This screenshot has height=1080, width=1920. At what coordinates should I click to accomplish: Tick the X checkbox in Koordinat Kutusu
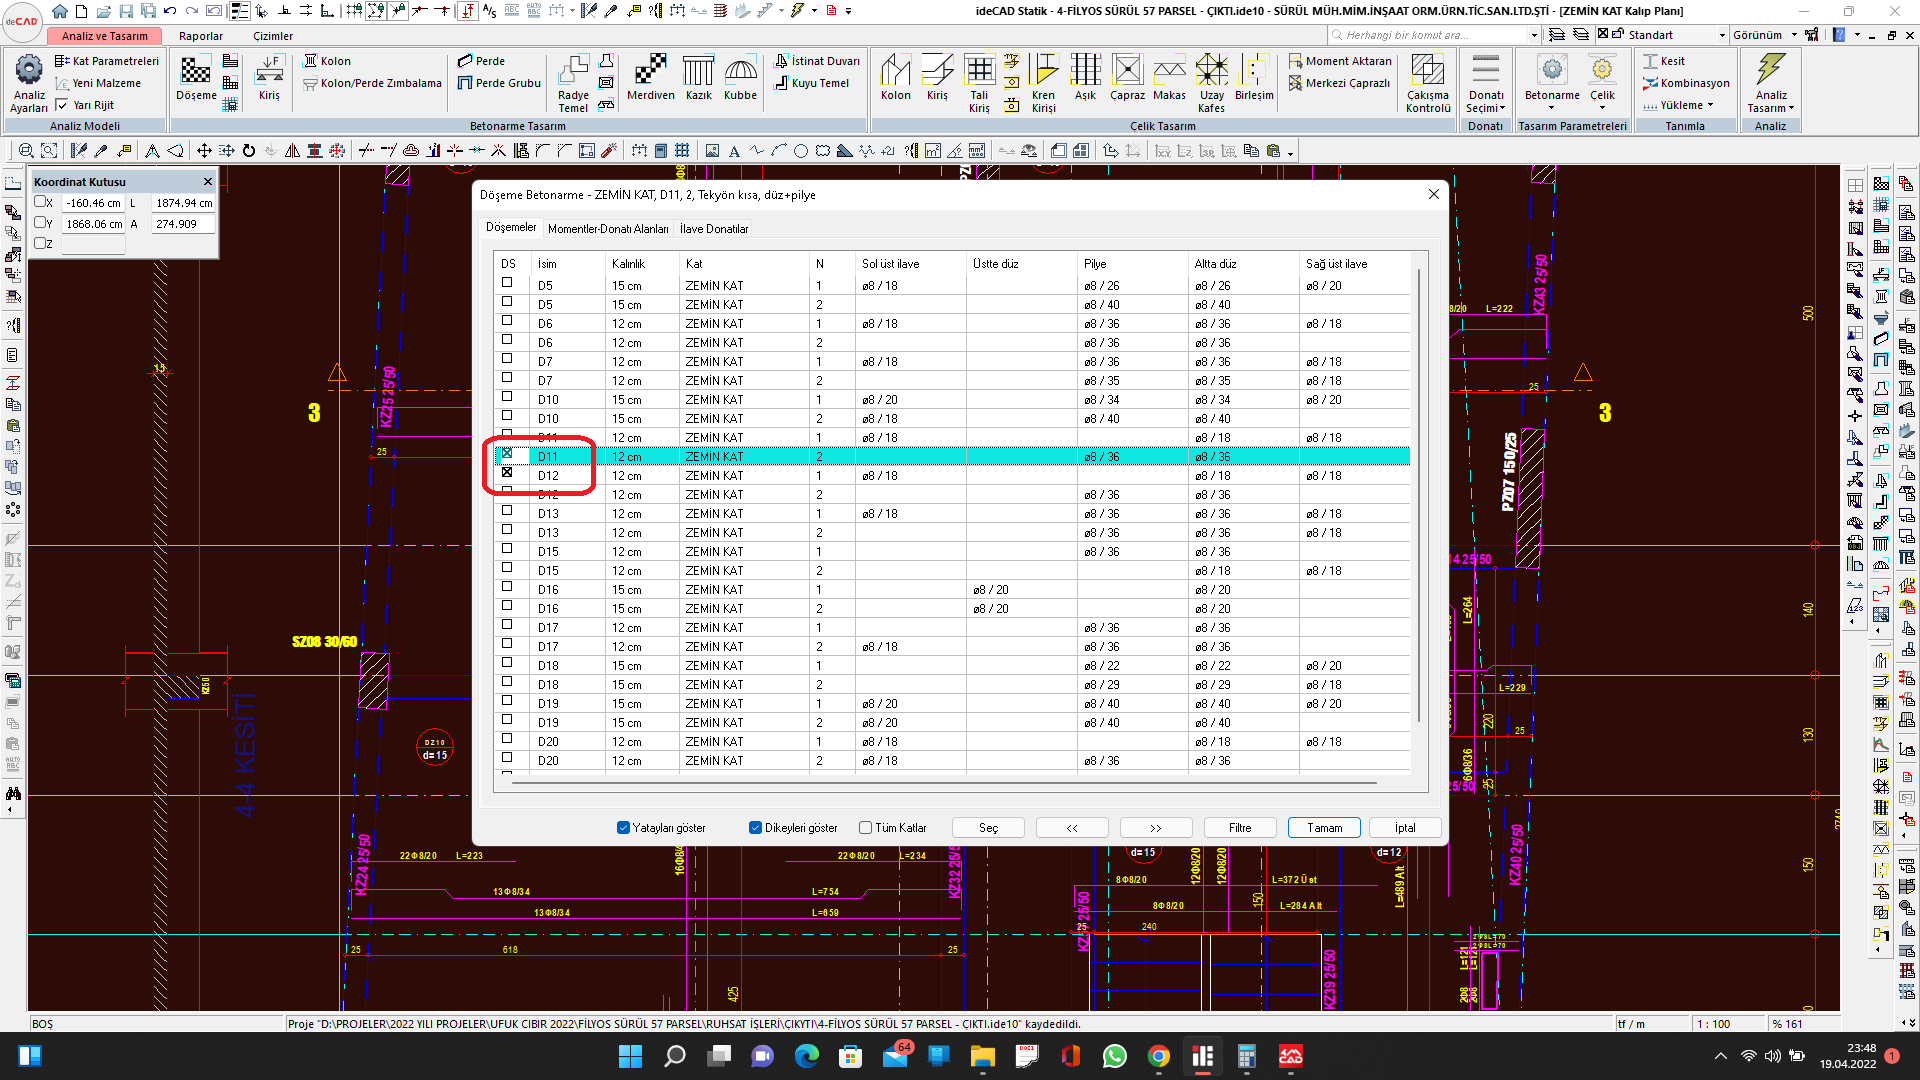[x=39, y=202]
